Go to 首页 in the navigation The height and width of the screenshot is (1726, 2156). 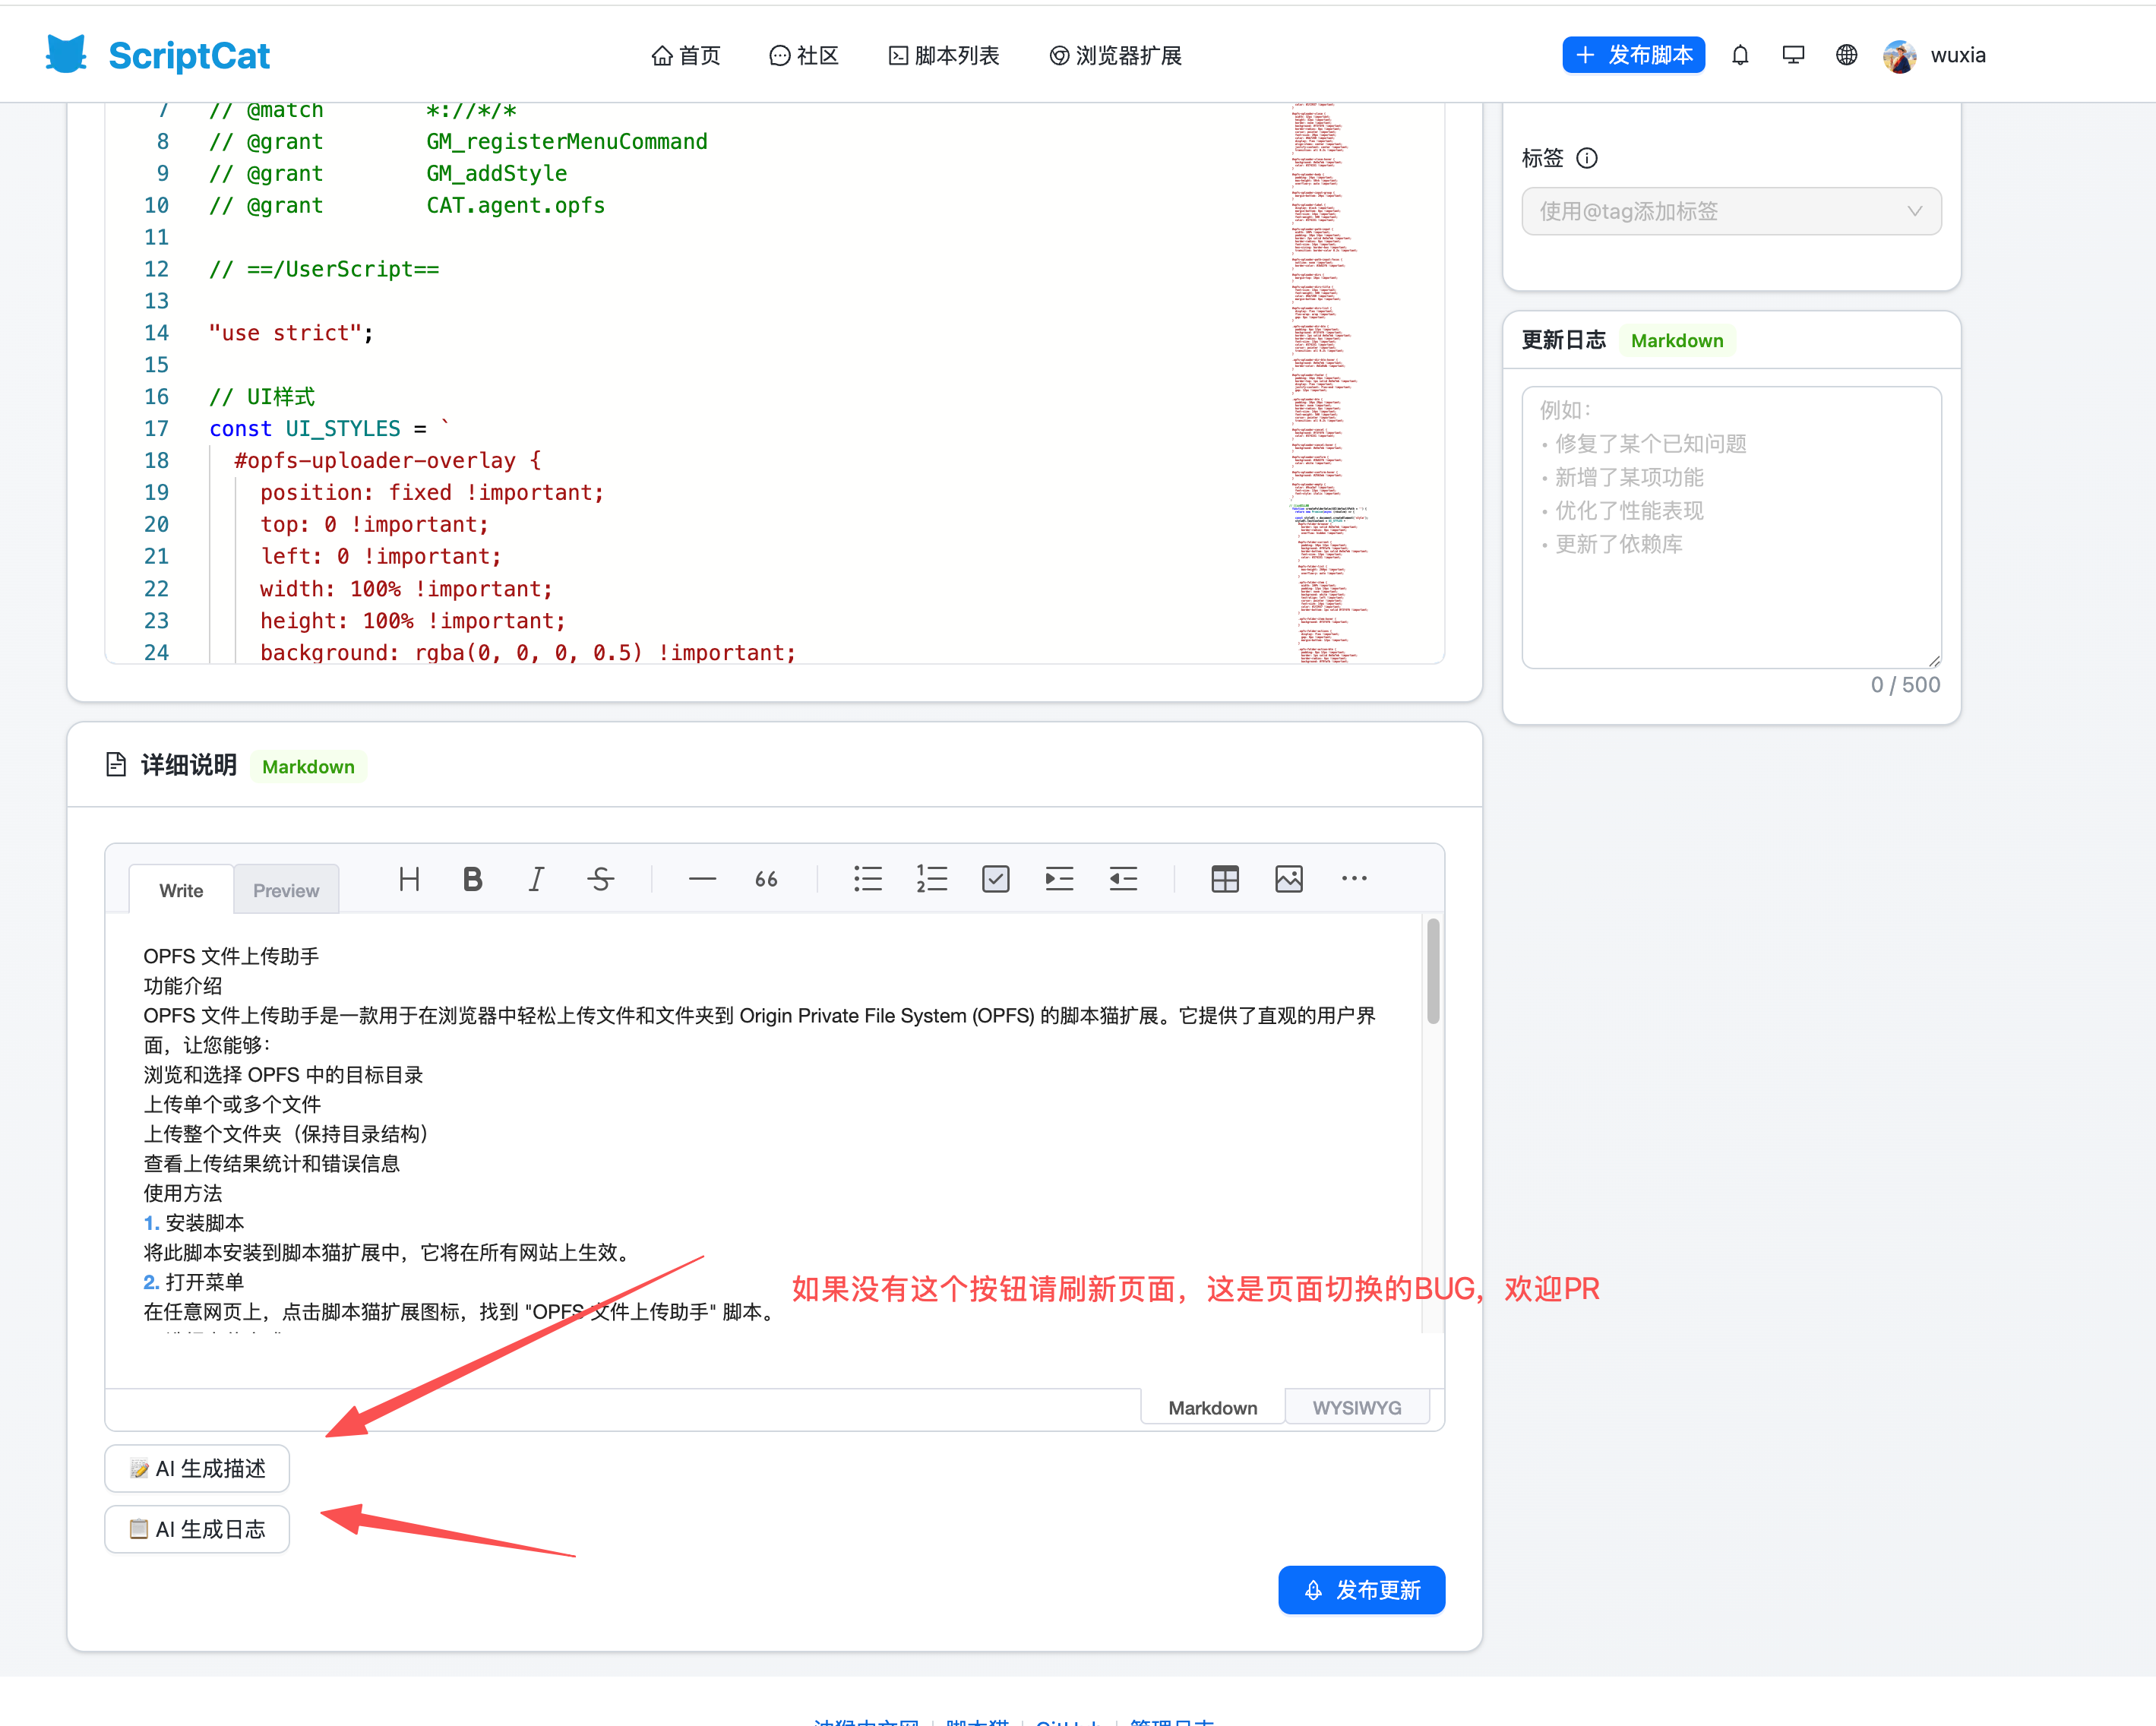pyautogui.click(x=686, y=55)
